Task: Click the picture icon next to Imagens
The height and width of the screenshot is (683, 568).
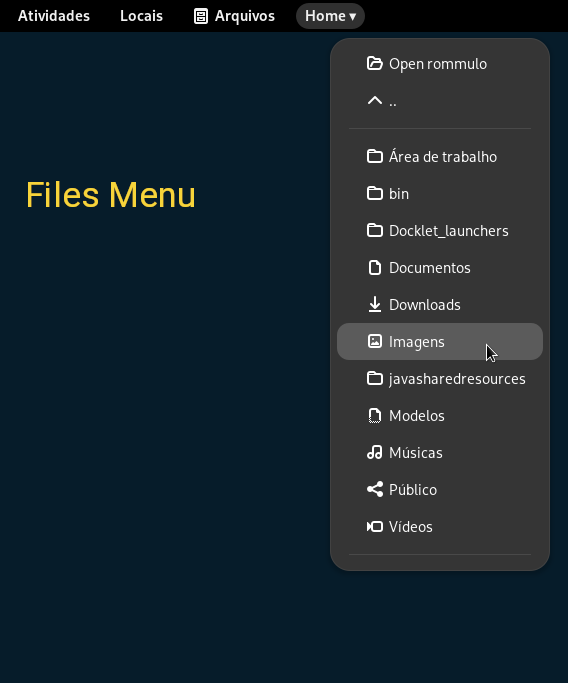Action: [375, 341]
